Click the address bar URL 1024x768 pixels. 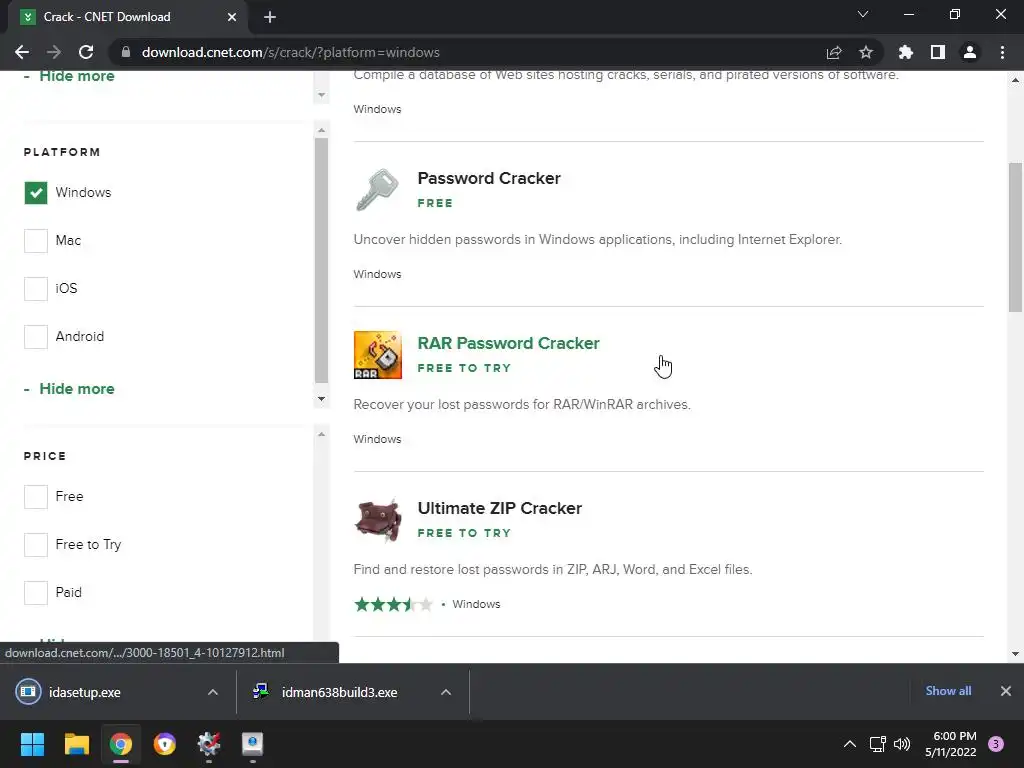tap(291, 52)
